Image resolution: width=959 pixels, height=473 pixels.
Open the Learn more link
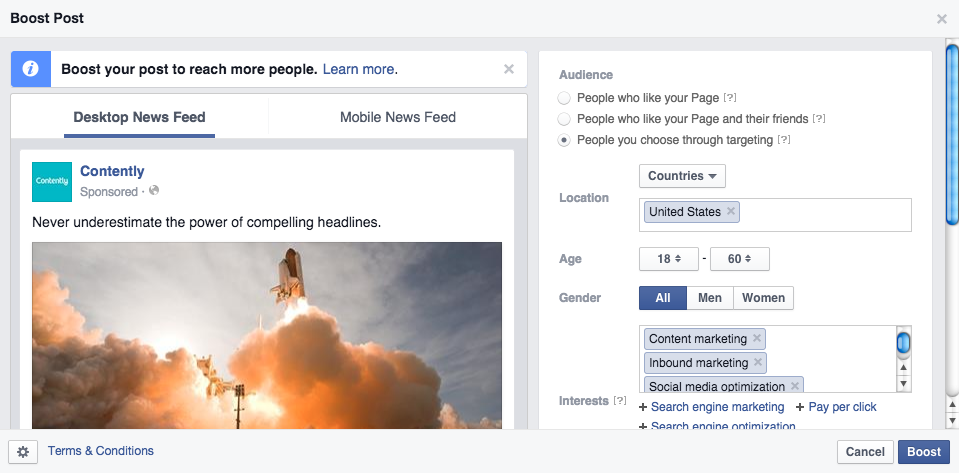[360, 69]
